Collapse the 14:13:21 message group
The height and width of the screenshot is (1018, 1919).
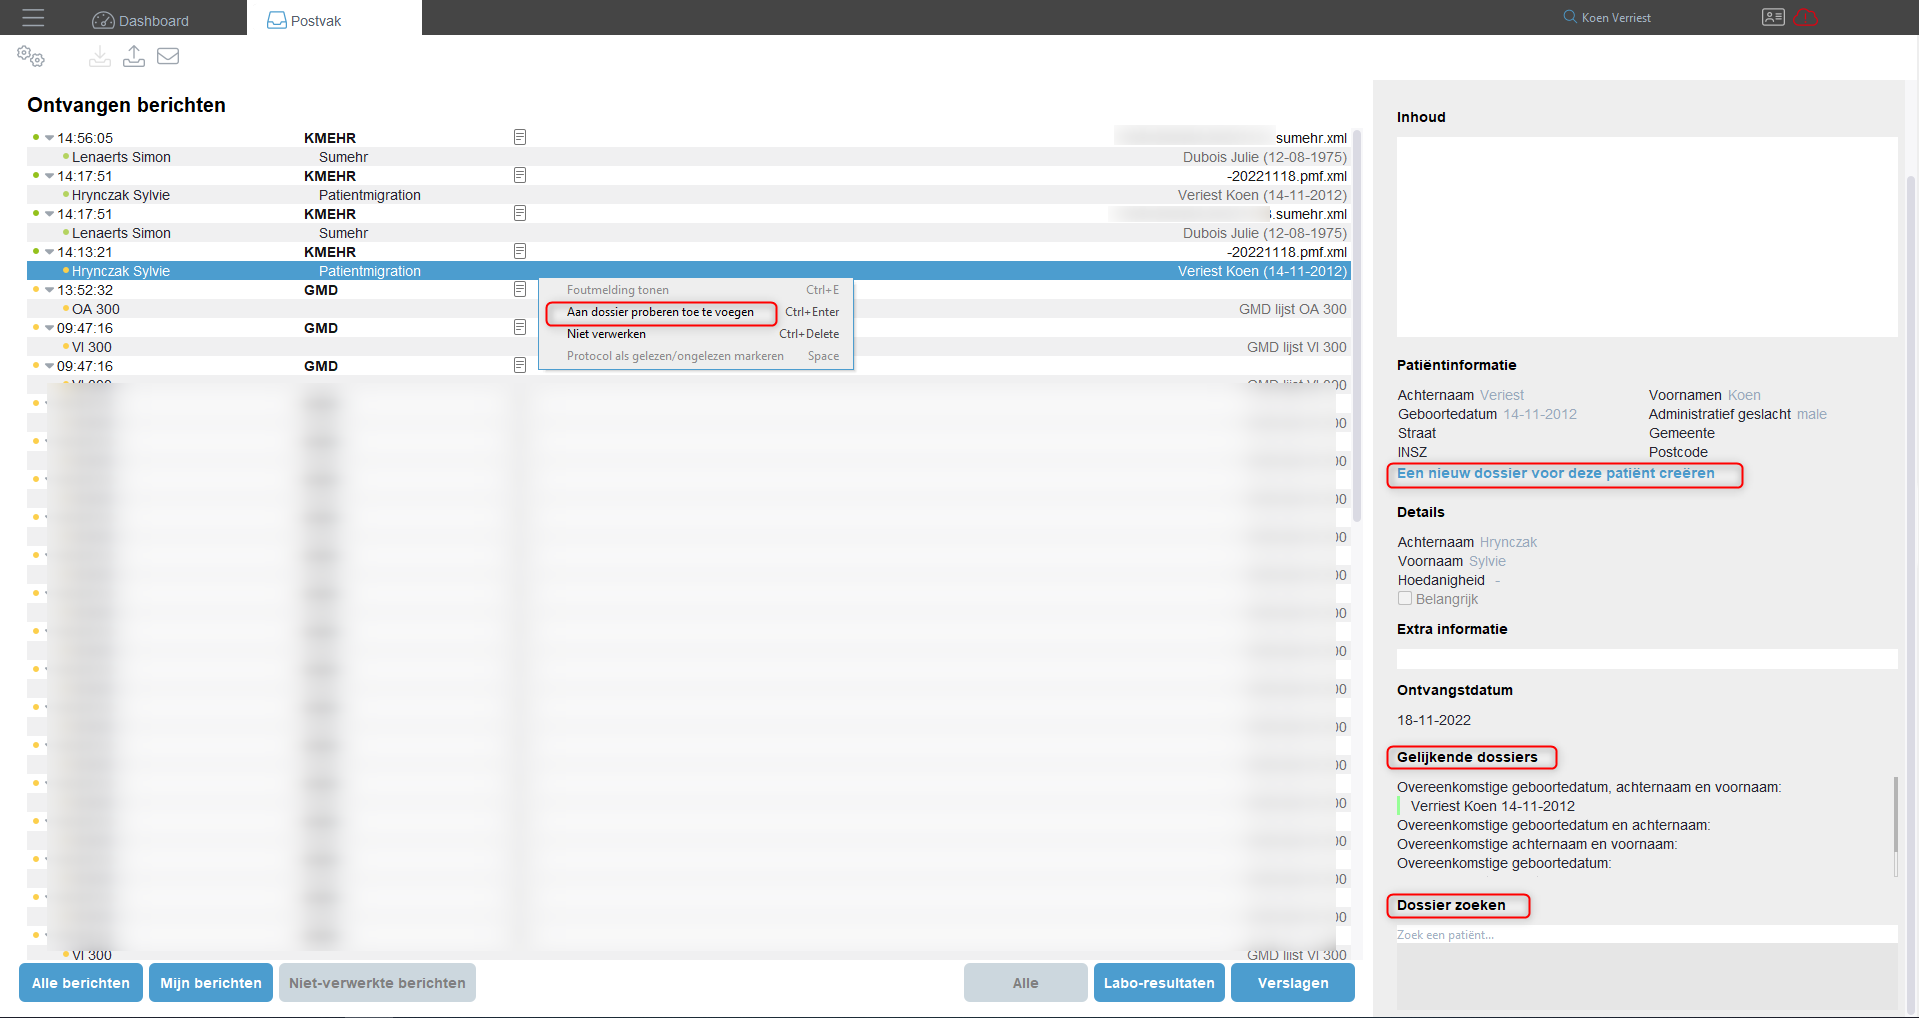point(49,252)
